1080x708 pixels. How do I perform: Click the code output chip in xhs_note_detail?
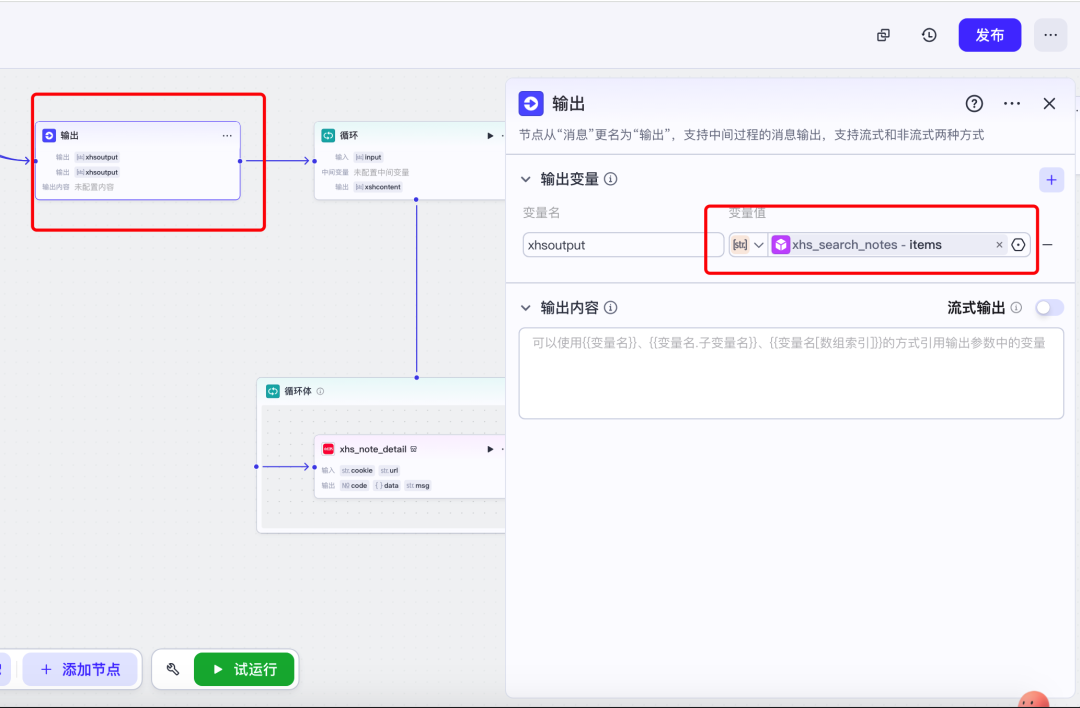(354, 486)
